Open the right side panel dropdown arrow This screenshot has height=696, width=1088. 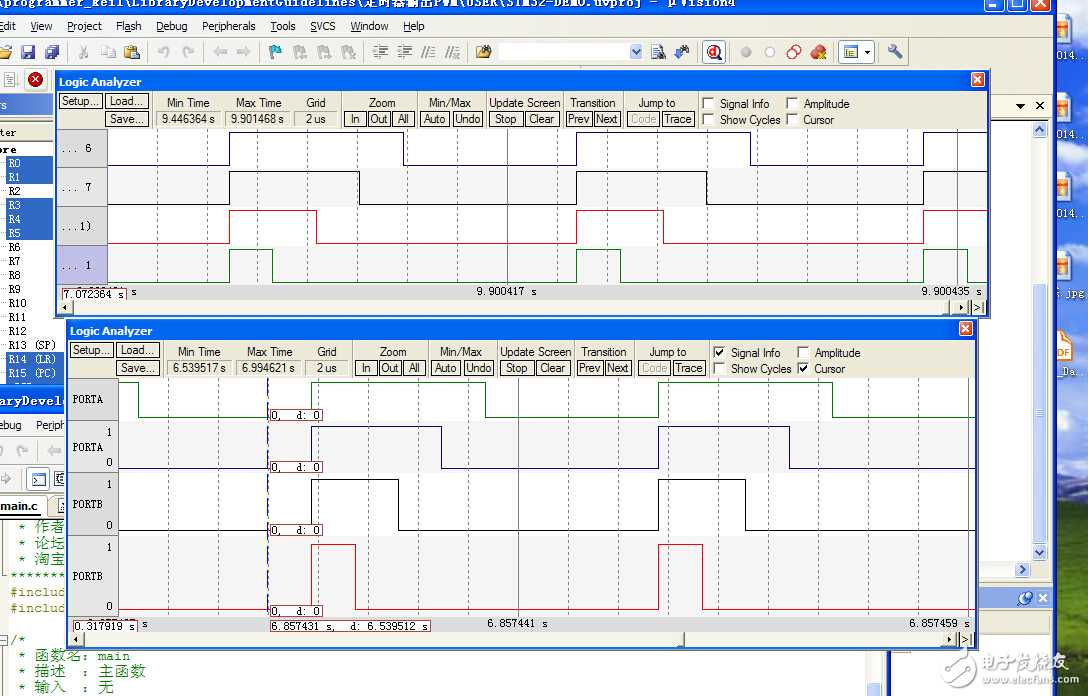(x=1021, y=106)
